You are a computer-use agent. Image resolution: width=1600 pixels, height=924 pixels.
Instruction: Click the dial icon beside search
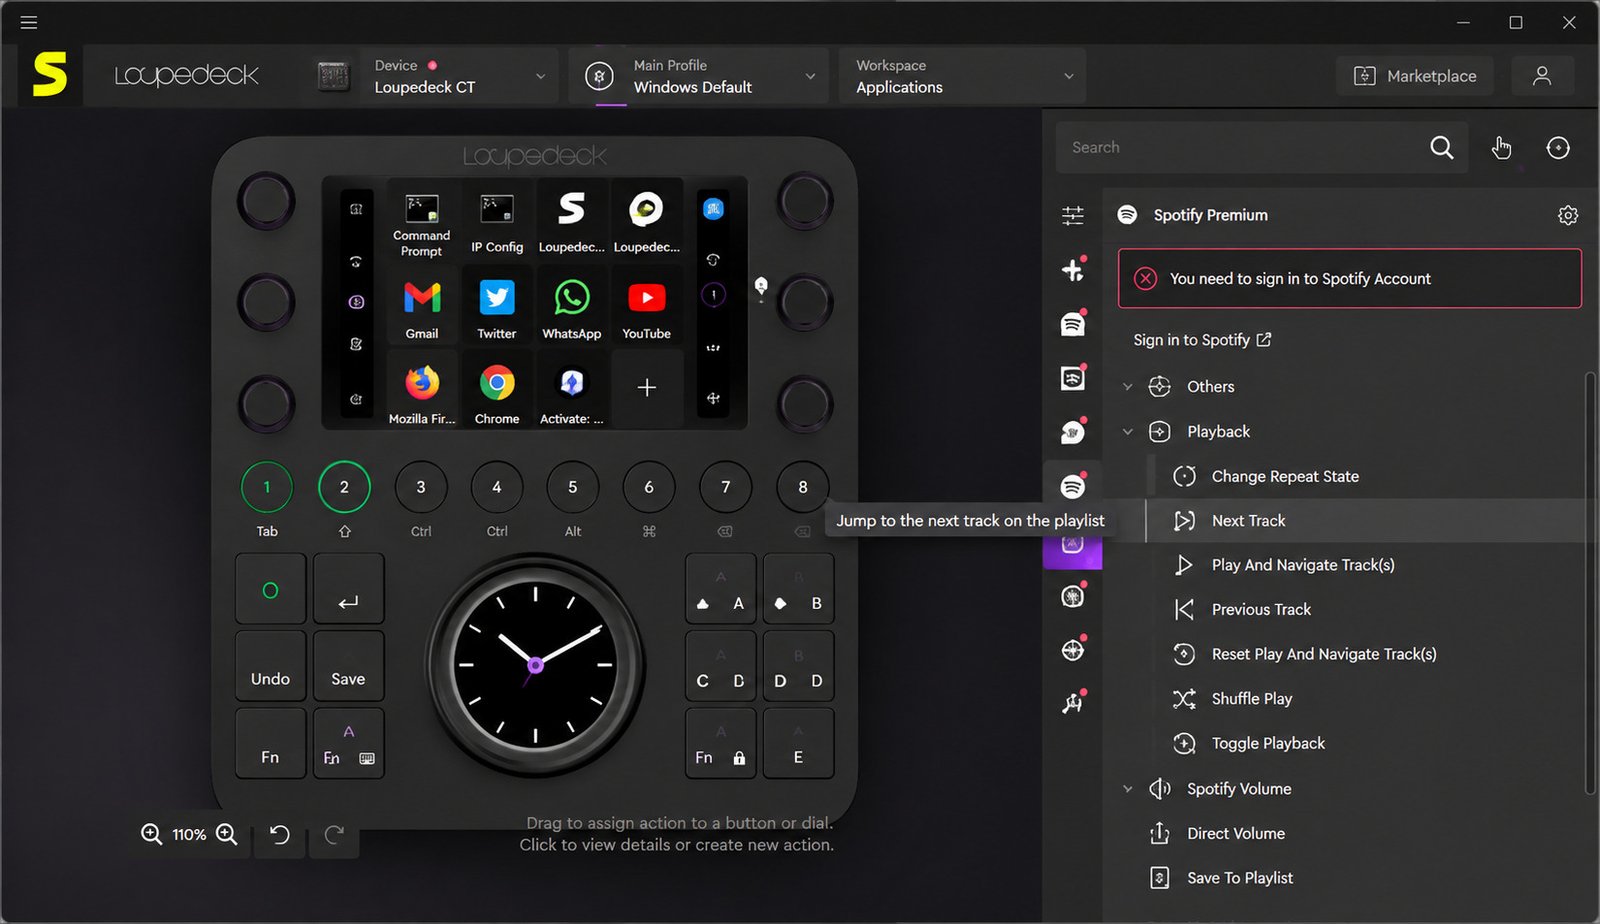(1558, 148)
